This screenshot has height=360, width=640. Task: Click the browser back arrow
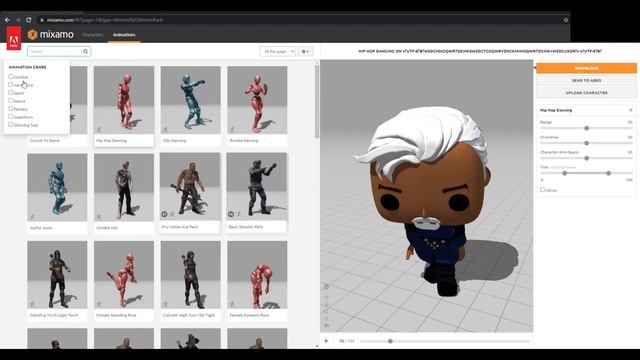pyautogui.click(x=7, y=20)
